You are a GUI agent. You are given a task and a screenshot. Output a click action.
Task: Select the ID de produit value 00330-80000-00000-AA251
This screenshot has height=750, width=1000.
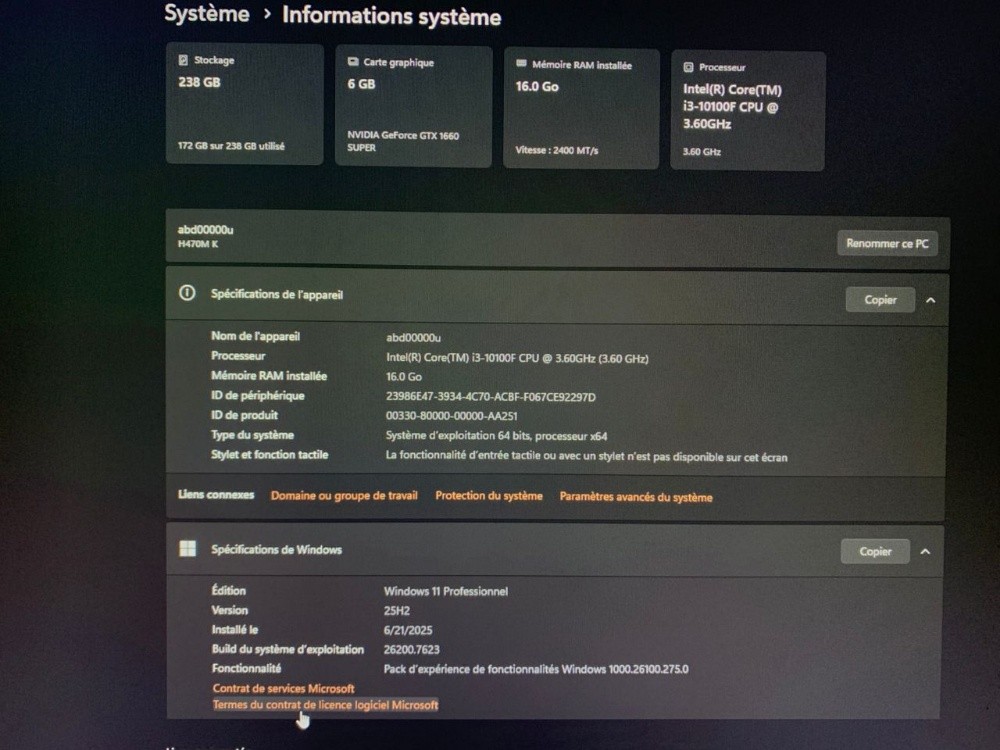coord(452,416)
